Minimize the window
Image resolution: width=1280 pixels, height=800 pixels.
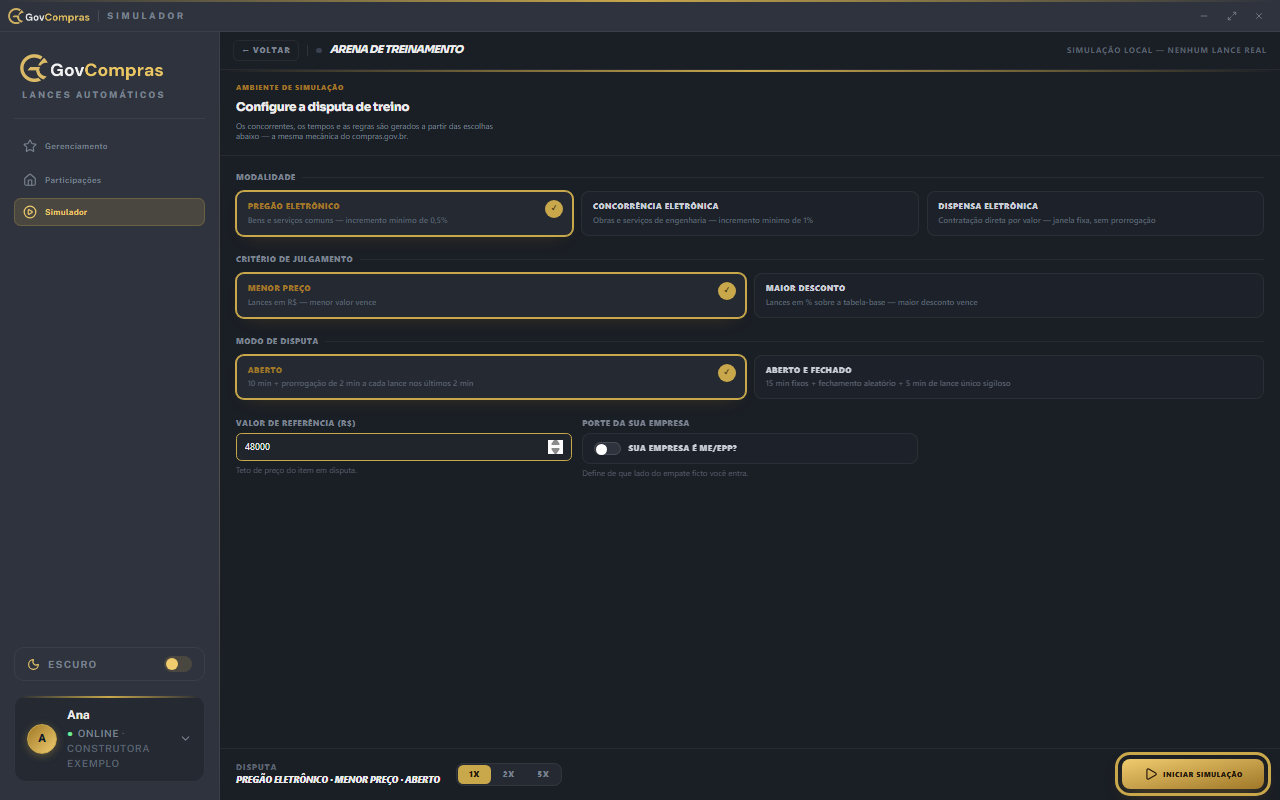[x=1203, y=16]
